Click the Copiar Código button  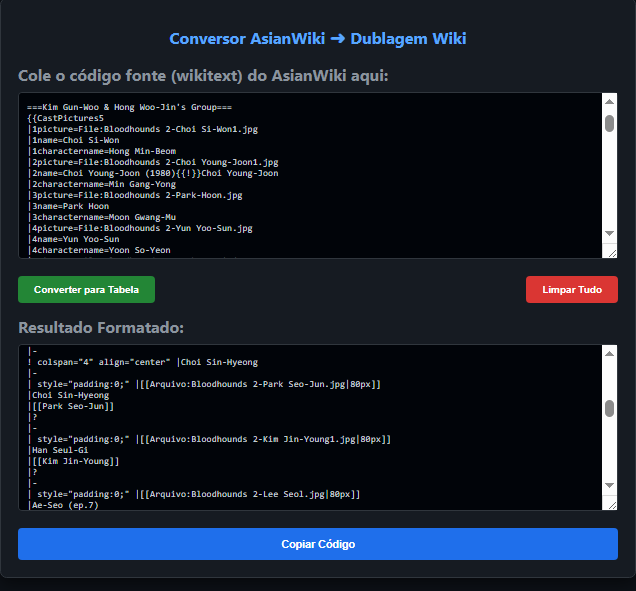(x=318, y=544)
